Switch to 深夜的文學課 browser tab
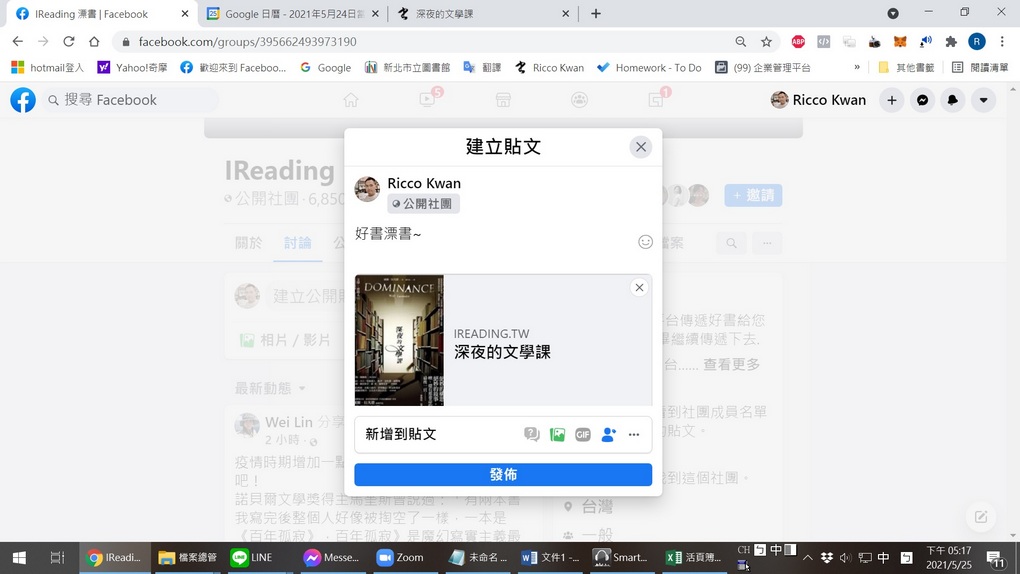 [x=483, y=14]
